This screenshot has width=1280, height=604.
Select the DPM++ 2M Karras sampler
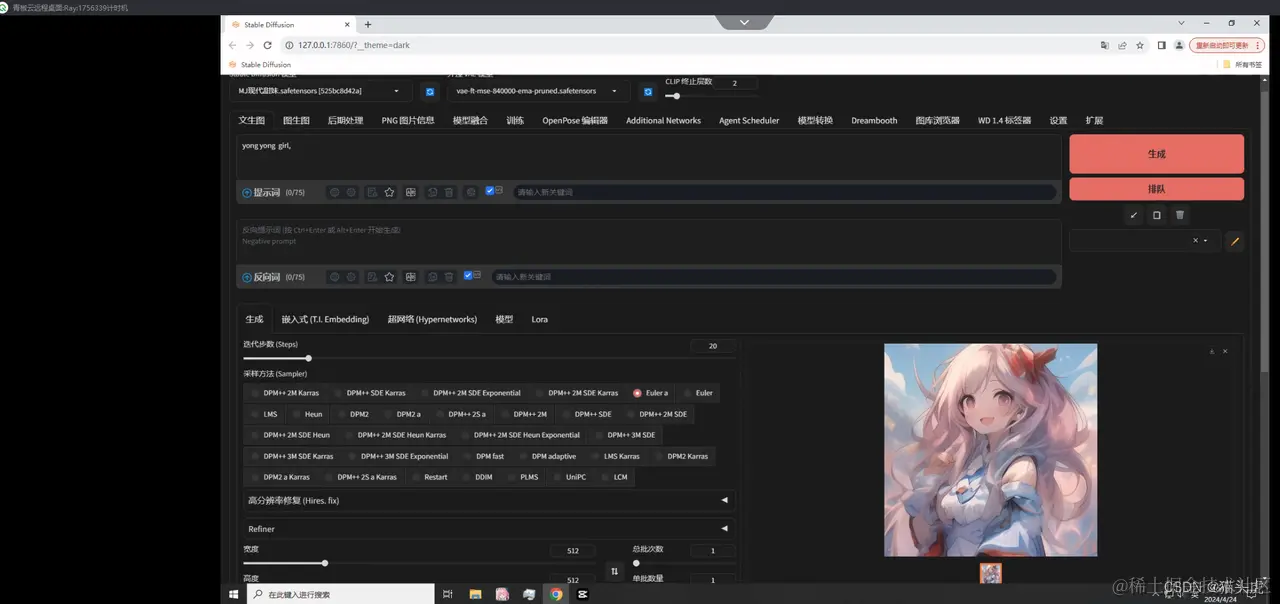pyautogui.click(x=286, y=393)
